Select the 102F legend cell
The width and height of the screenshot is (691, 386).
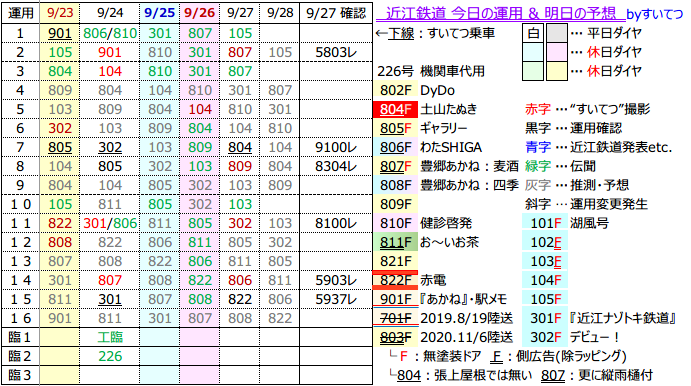tap(546, 242)
